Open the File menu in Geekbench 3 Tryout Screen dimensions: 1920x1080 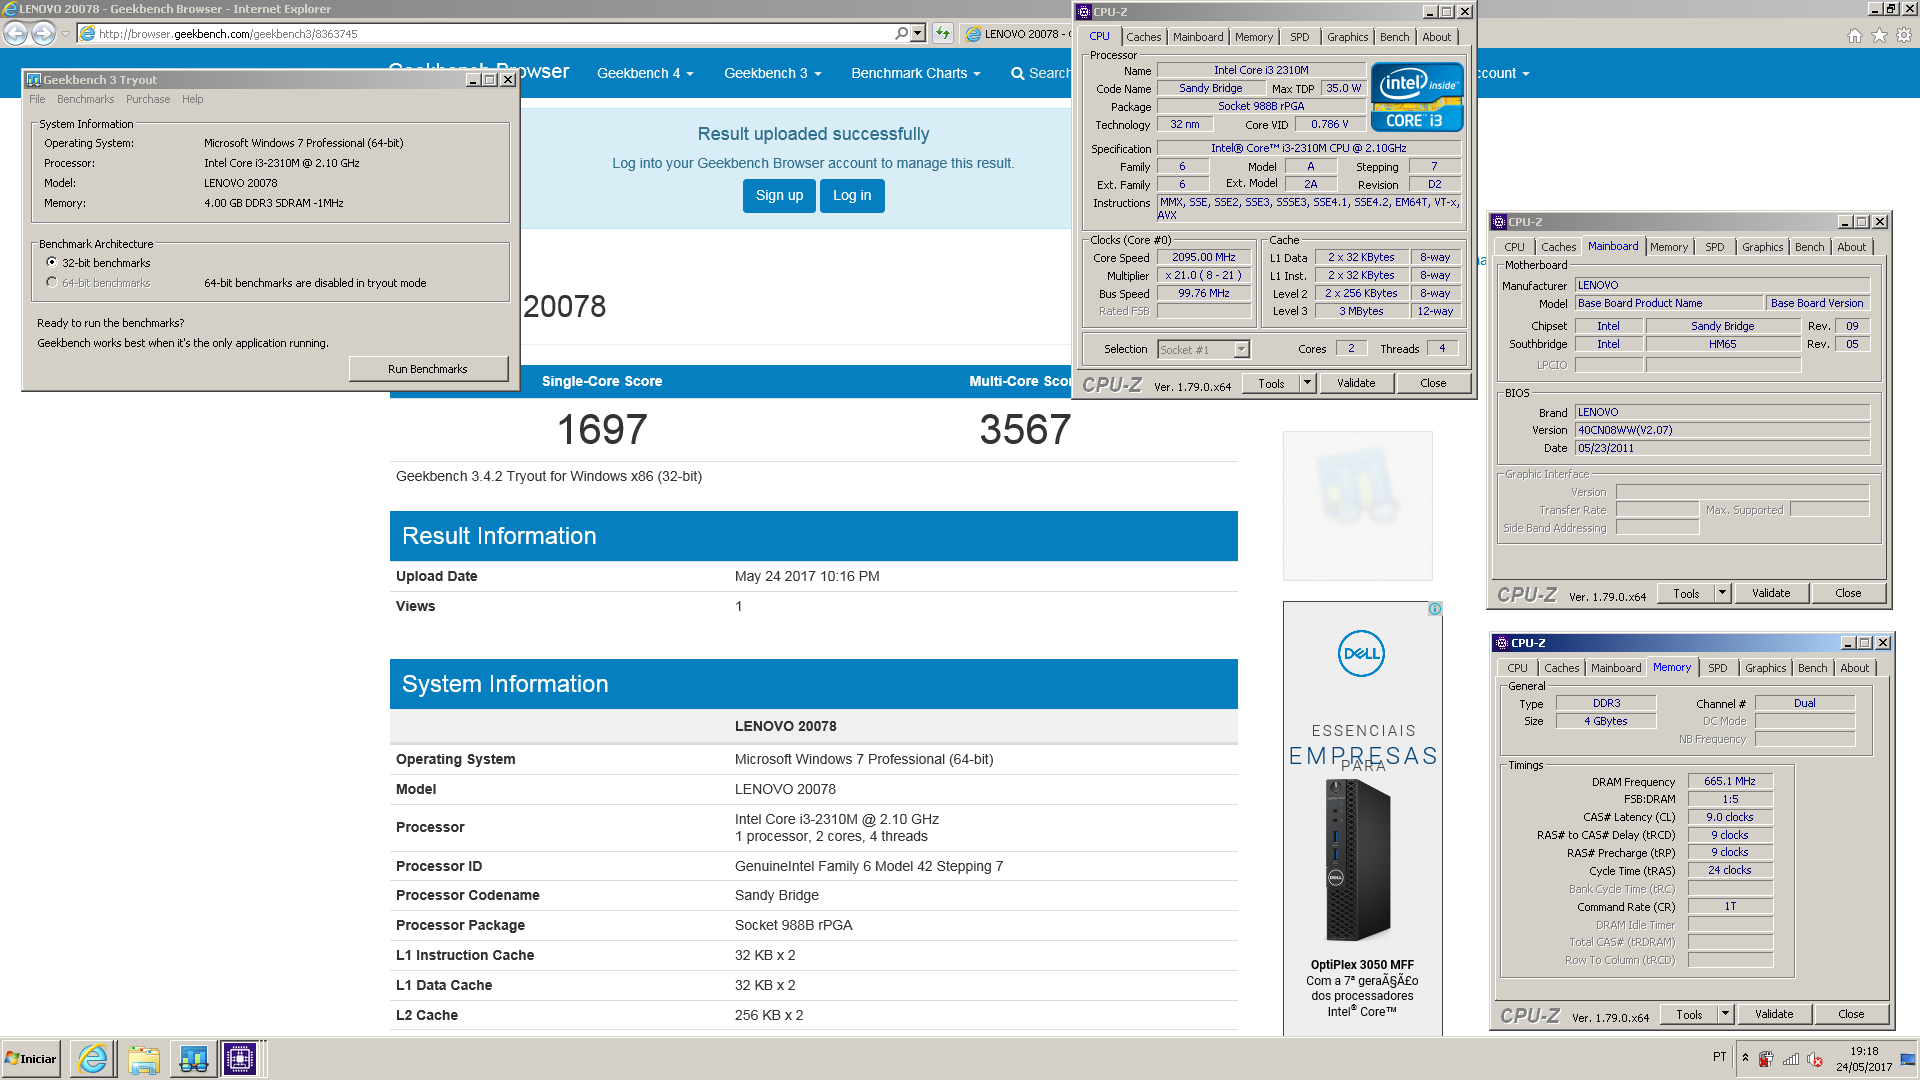click(37, 99)
